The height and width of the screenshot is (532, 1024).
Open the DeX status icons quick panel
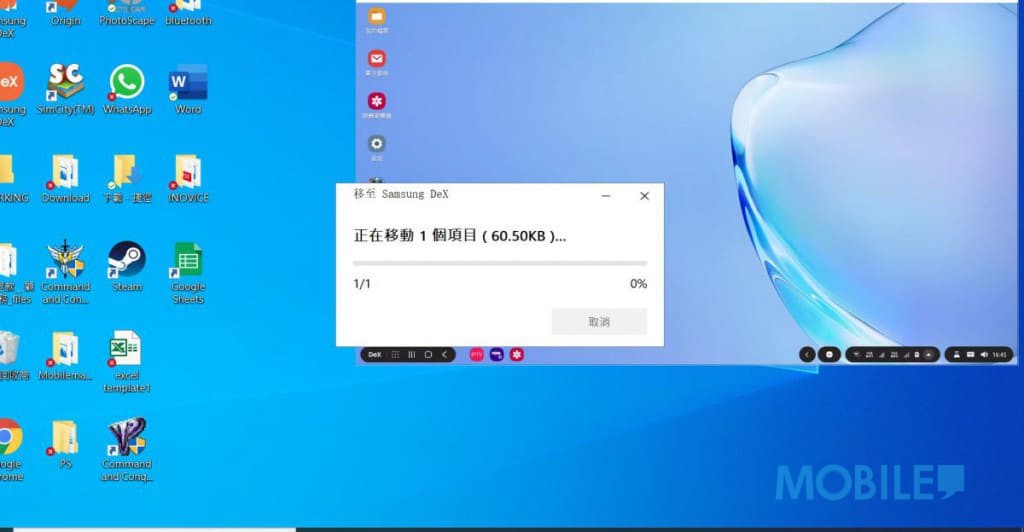pos(892,354)
